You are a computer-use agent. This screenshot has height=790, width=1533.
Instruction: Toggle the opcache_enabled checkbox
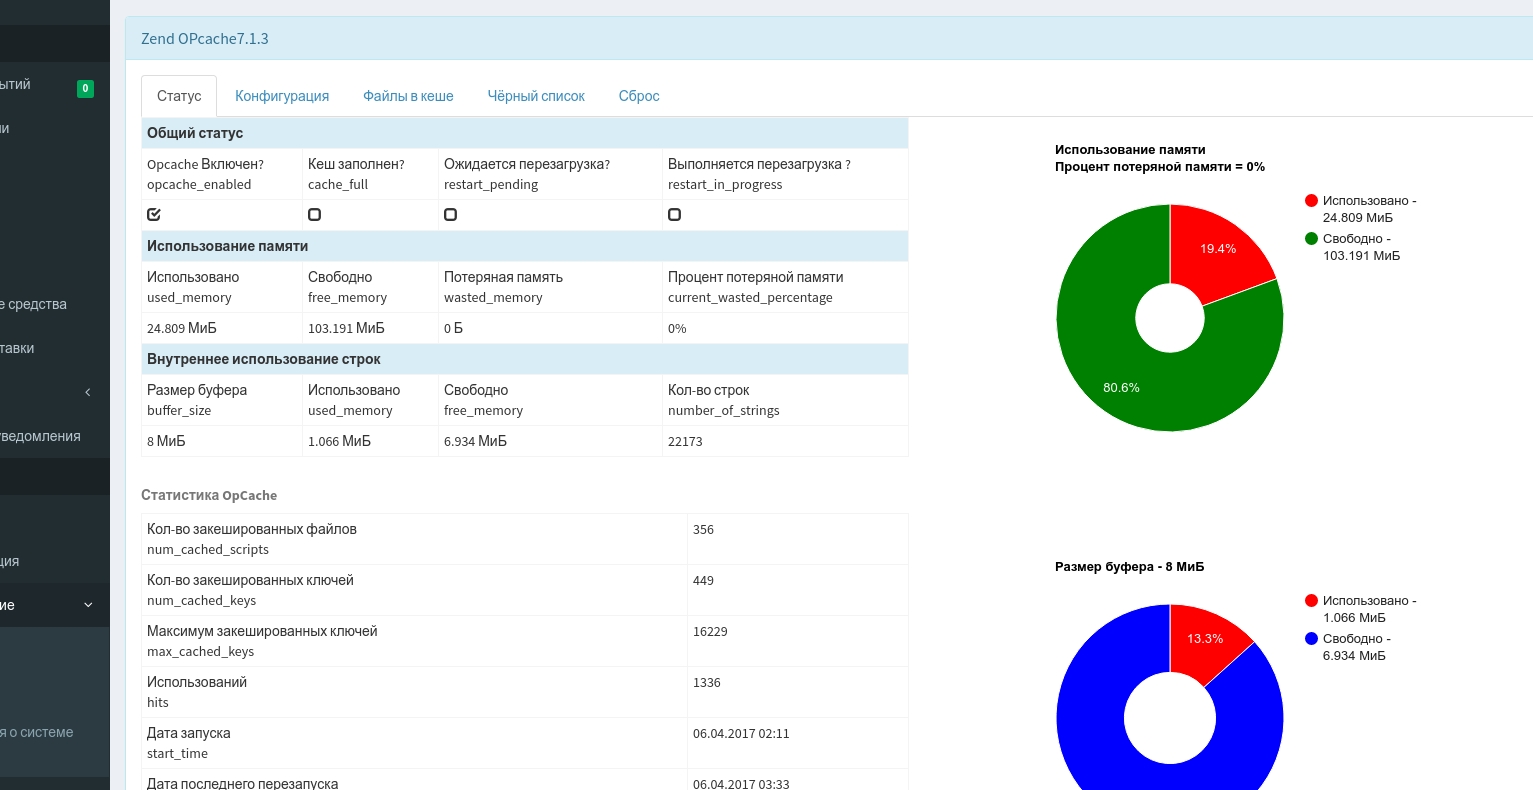click(154, 215)
